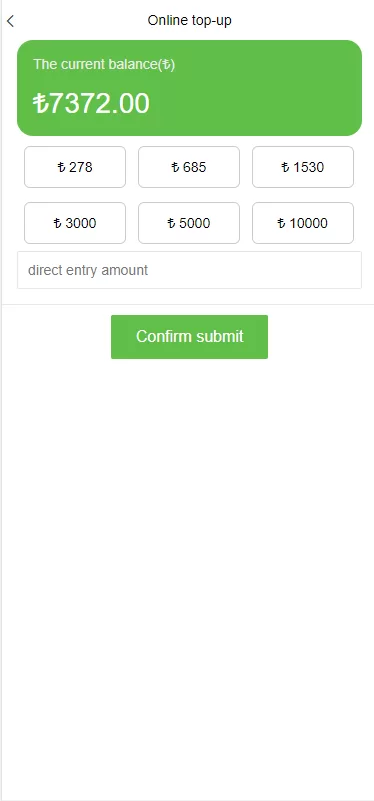
Task: Select the ₺ 3000 top-up amount
Action: (x=75, y=223)
